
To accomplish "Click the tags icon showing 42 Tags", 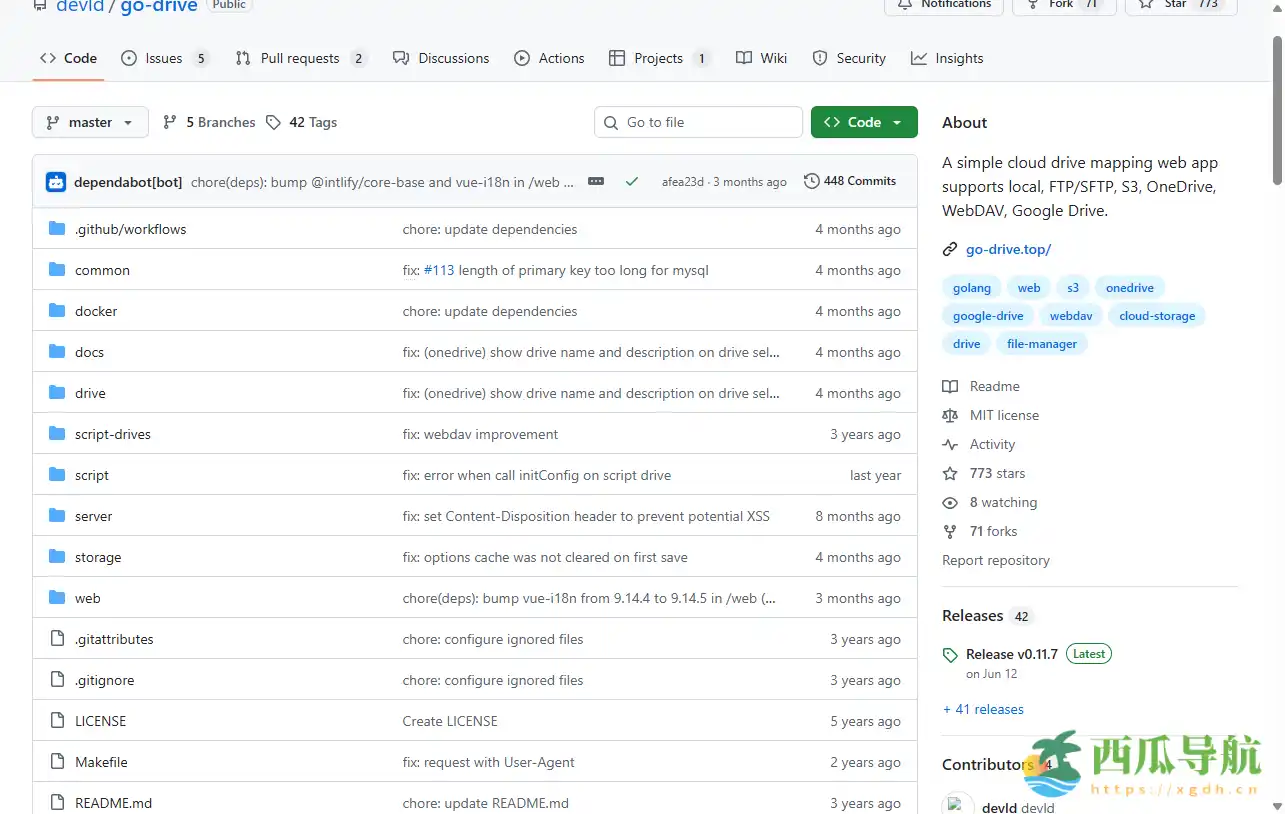I will pyautogui.click(x=274, y=122).
